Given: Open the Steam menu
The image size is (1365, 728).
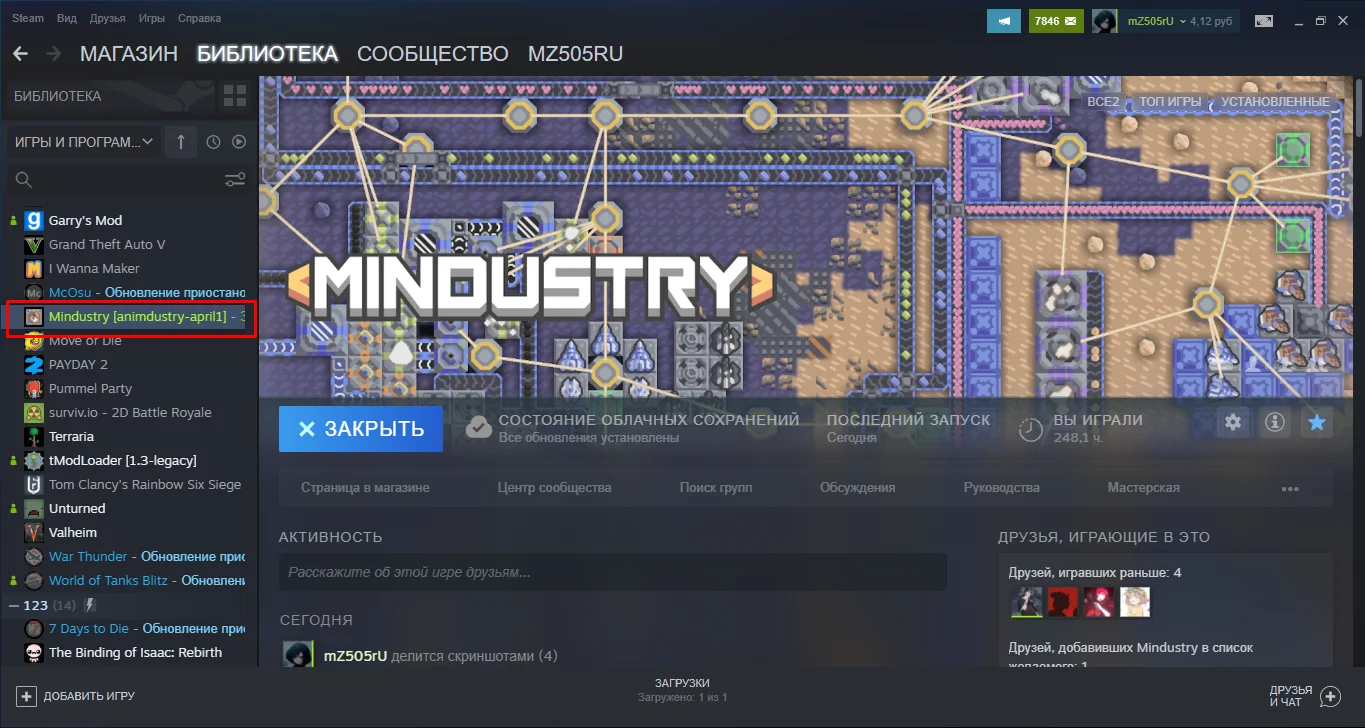Looking at the screenshot, I should click(28, 19).
